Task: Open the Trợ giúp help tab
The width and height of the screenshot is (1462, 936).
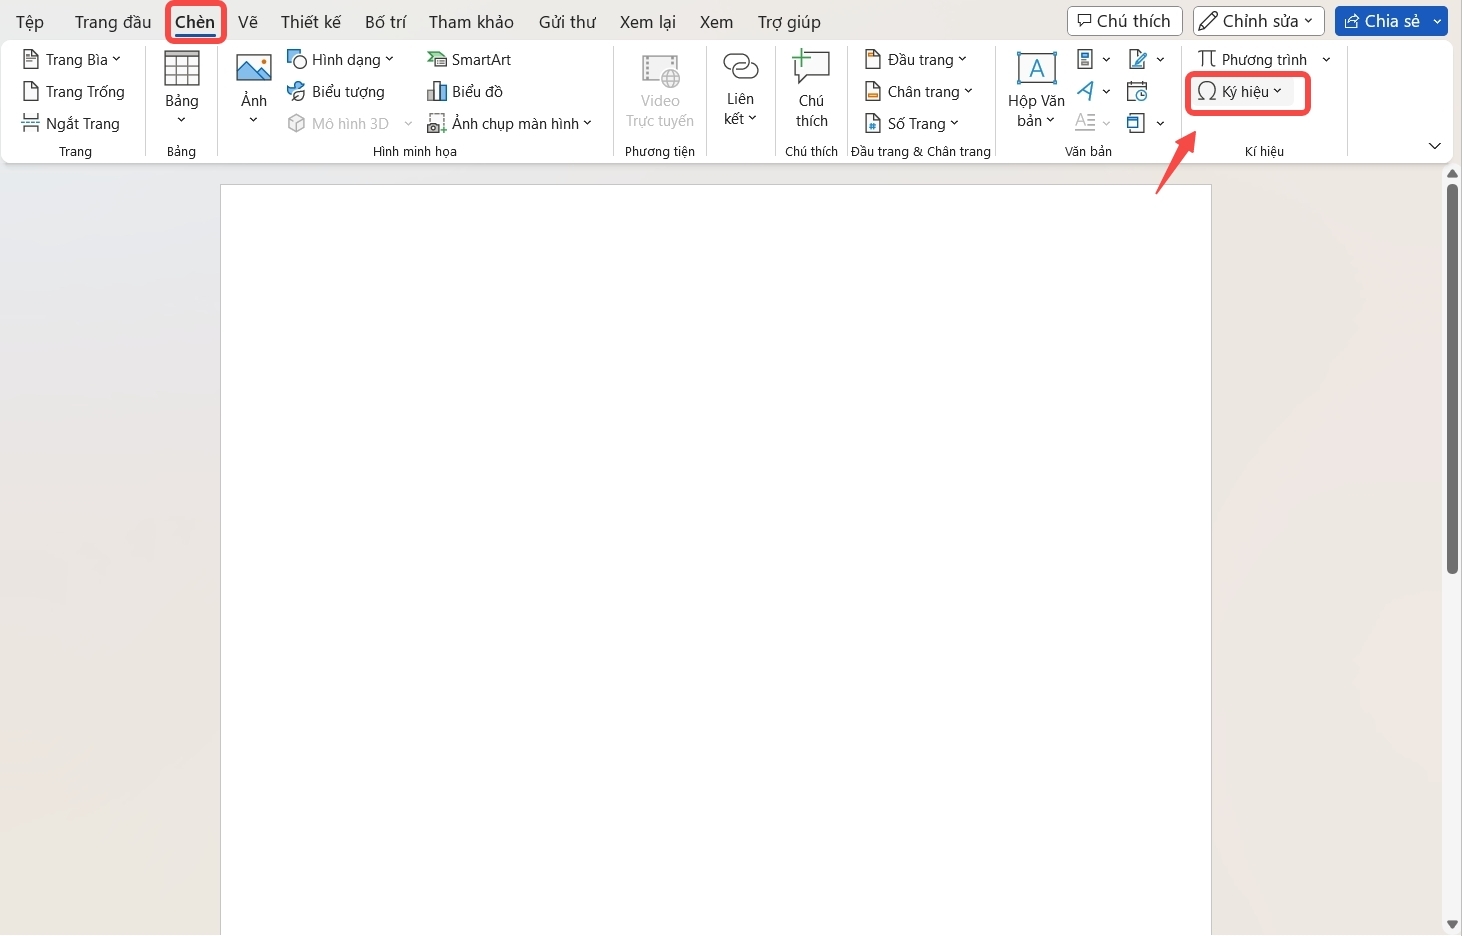Action: point(789,22)
